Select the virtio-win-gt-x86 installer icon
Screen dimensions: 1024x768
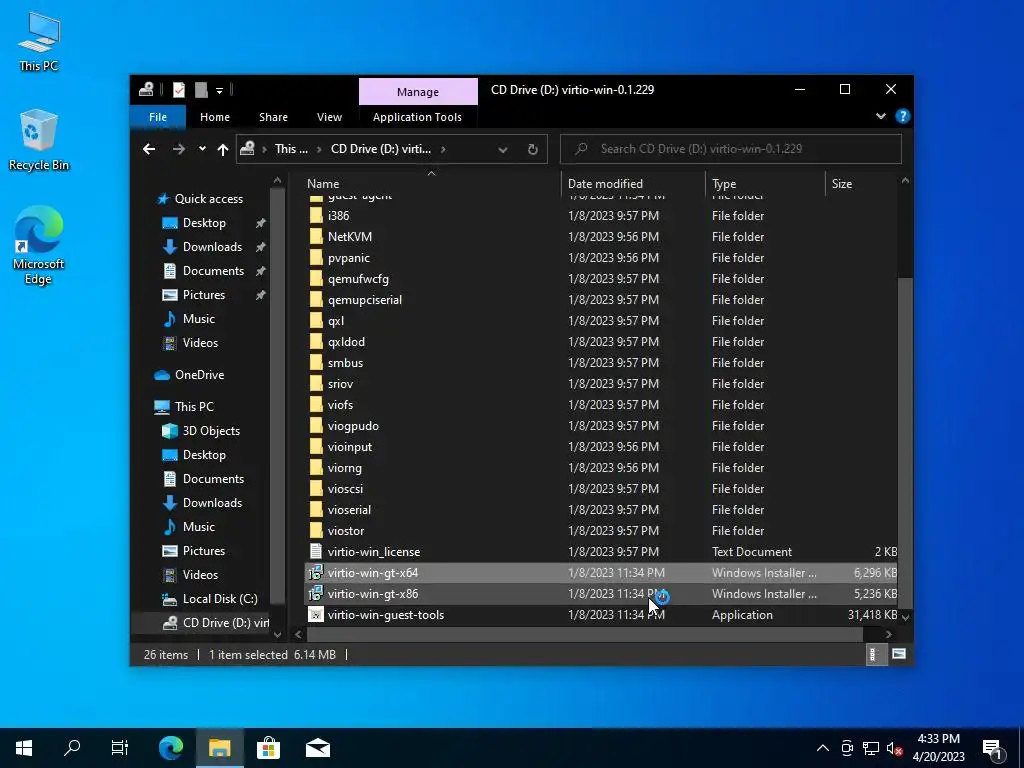[316, 594]
